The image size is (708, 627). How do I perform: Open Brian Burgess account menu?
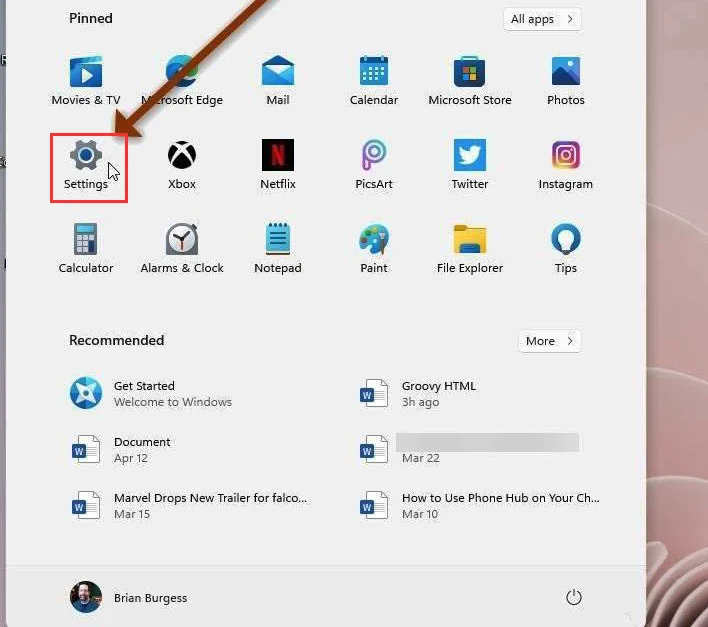[x=128, y=597]
